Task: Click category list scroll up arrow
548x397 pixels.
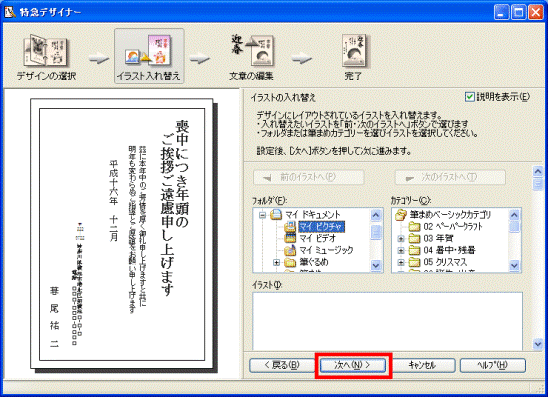Action: (x=514, y=215)
